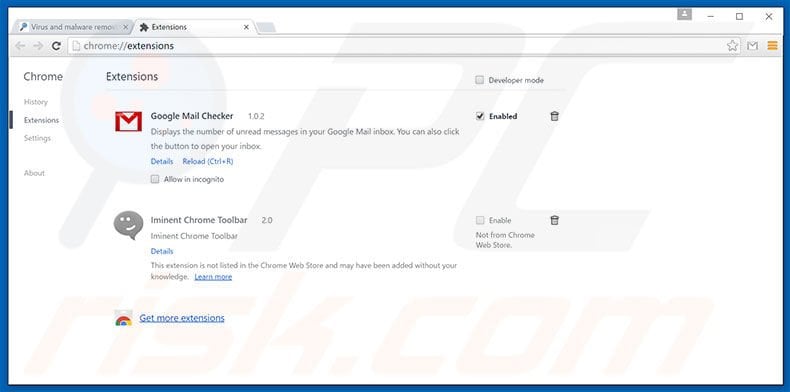Screen dimensions: 790x392
Task: Click the Learn more link
Action: [213, 277]
